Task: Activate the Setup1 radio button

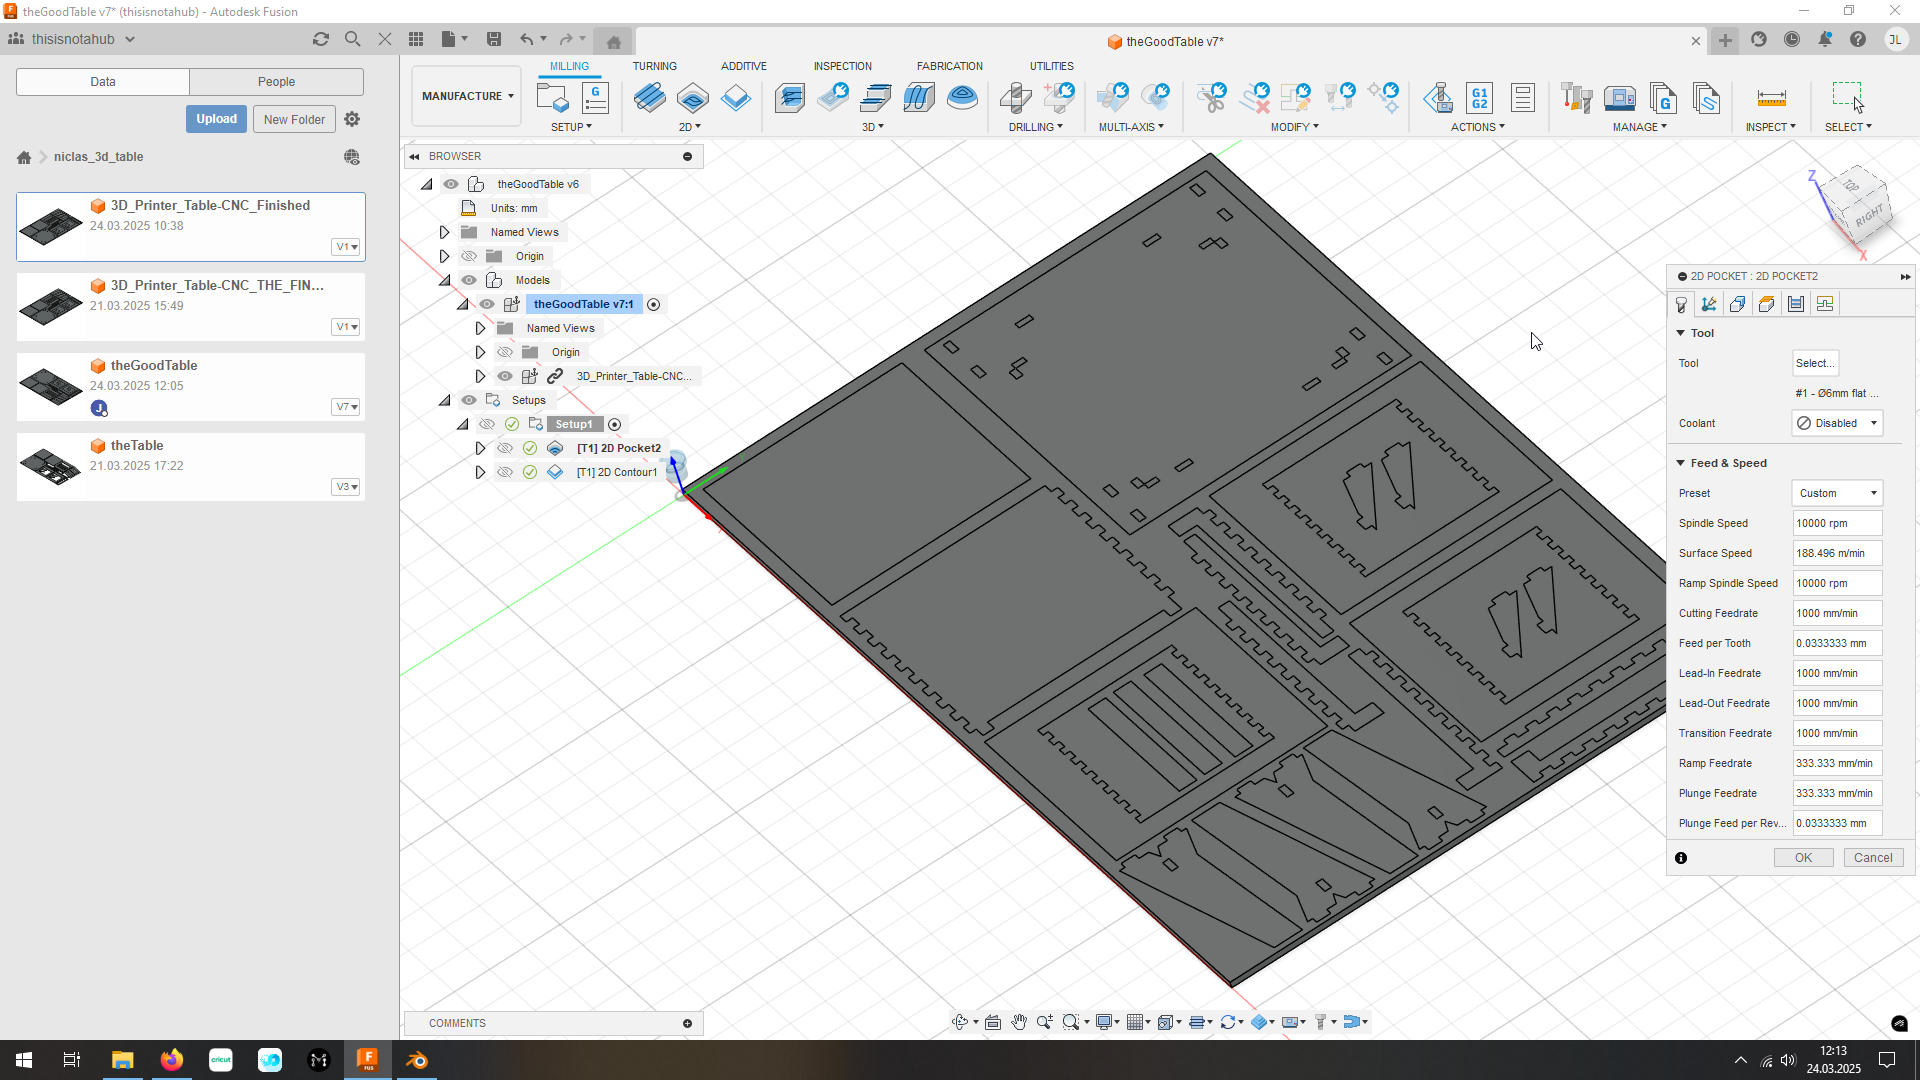Action: (x=615, y=424)
